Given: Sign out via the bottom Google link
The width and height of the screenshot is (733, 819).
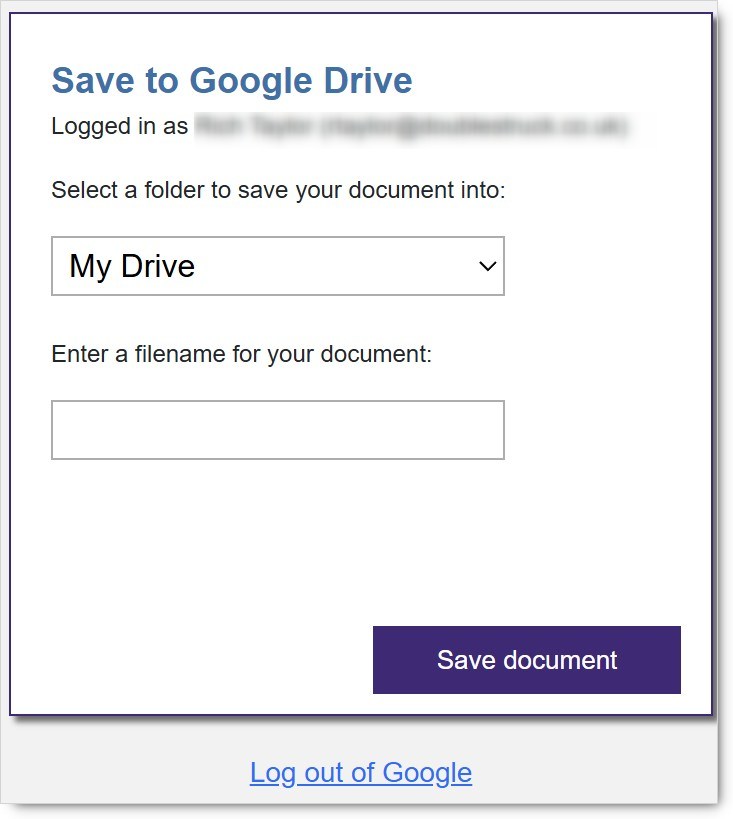Looking at the screenshot, I should click(x=361, y=773).
